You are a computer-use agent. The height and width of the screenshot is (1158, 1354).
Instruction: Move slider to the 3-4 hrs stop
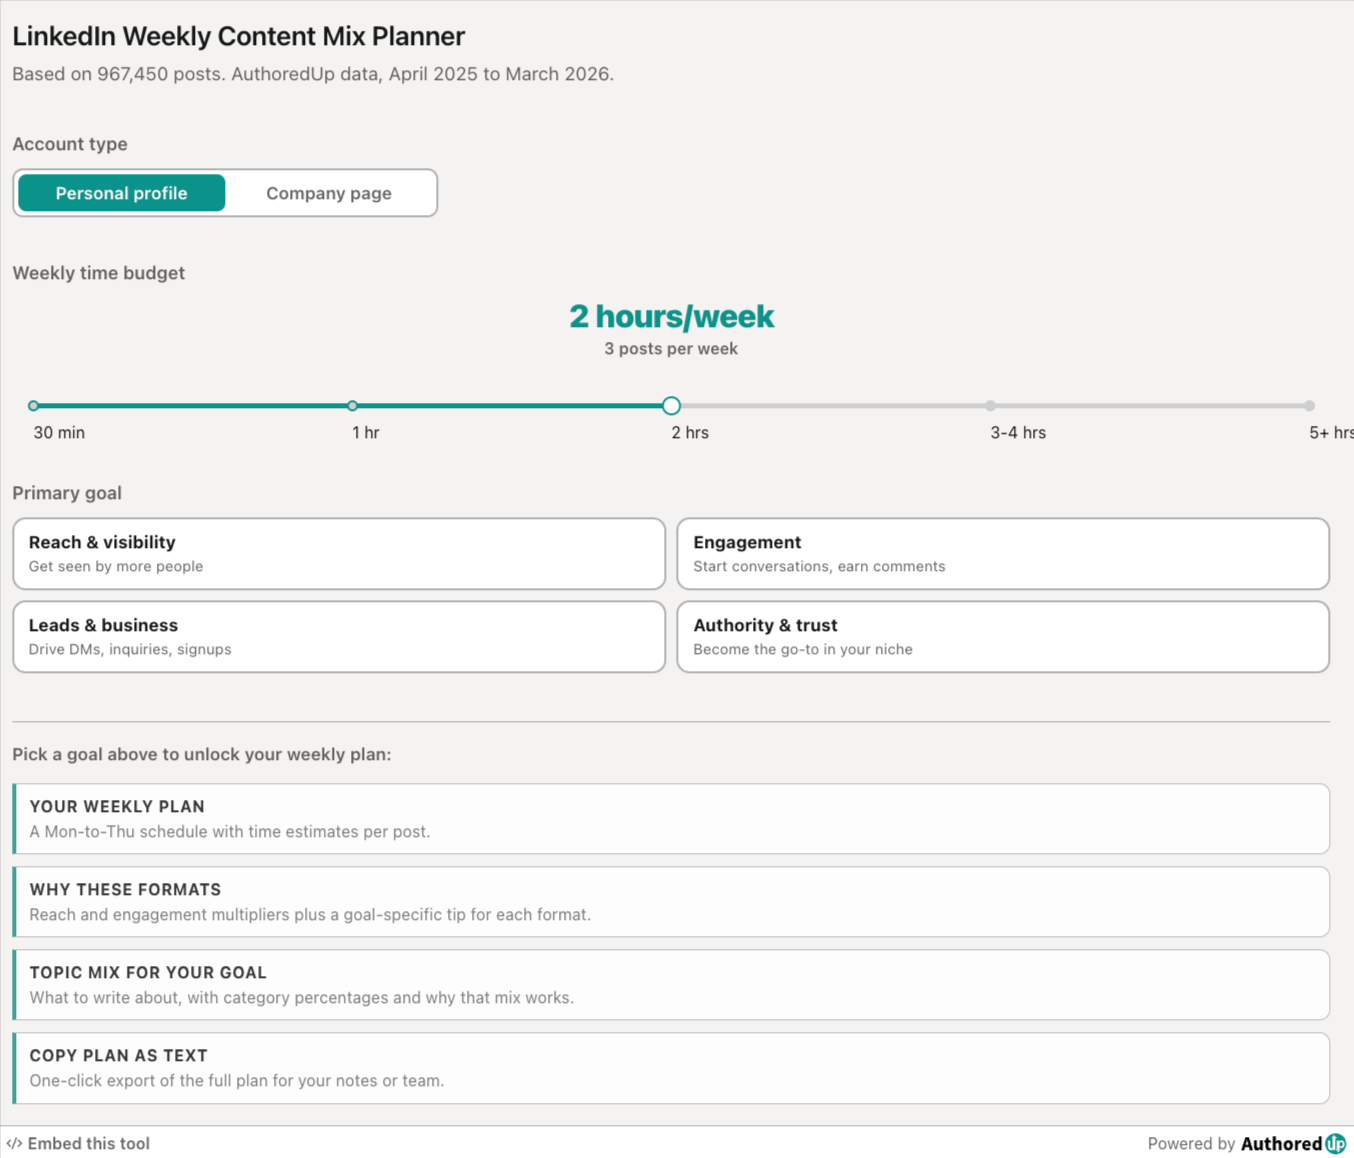(990, 406)
